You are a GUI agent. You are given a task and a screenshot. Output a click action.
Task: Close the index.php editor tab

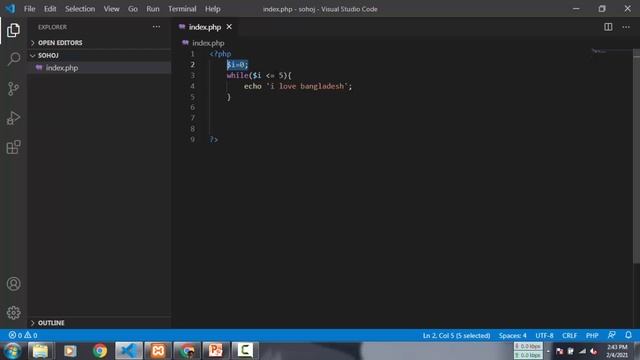pyautogui.click(x=229, y=27)
